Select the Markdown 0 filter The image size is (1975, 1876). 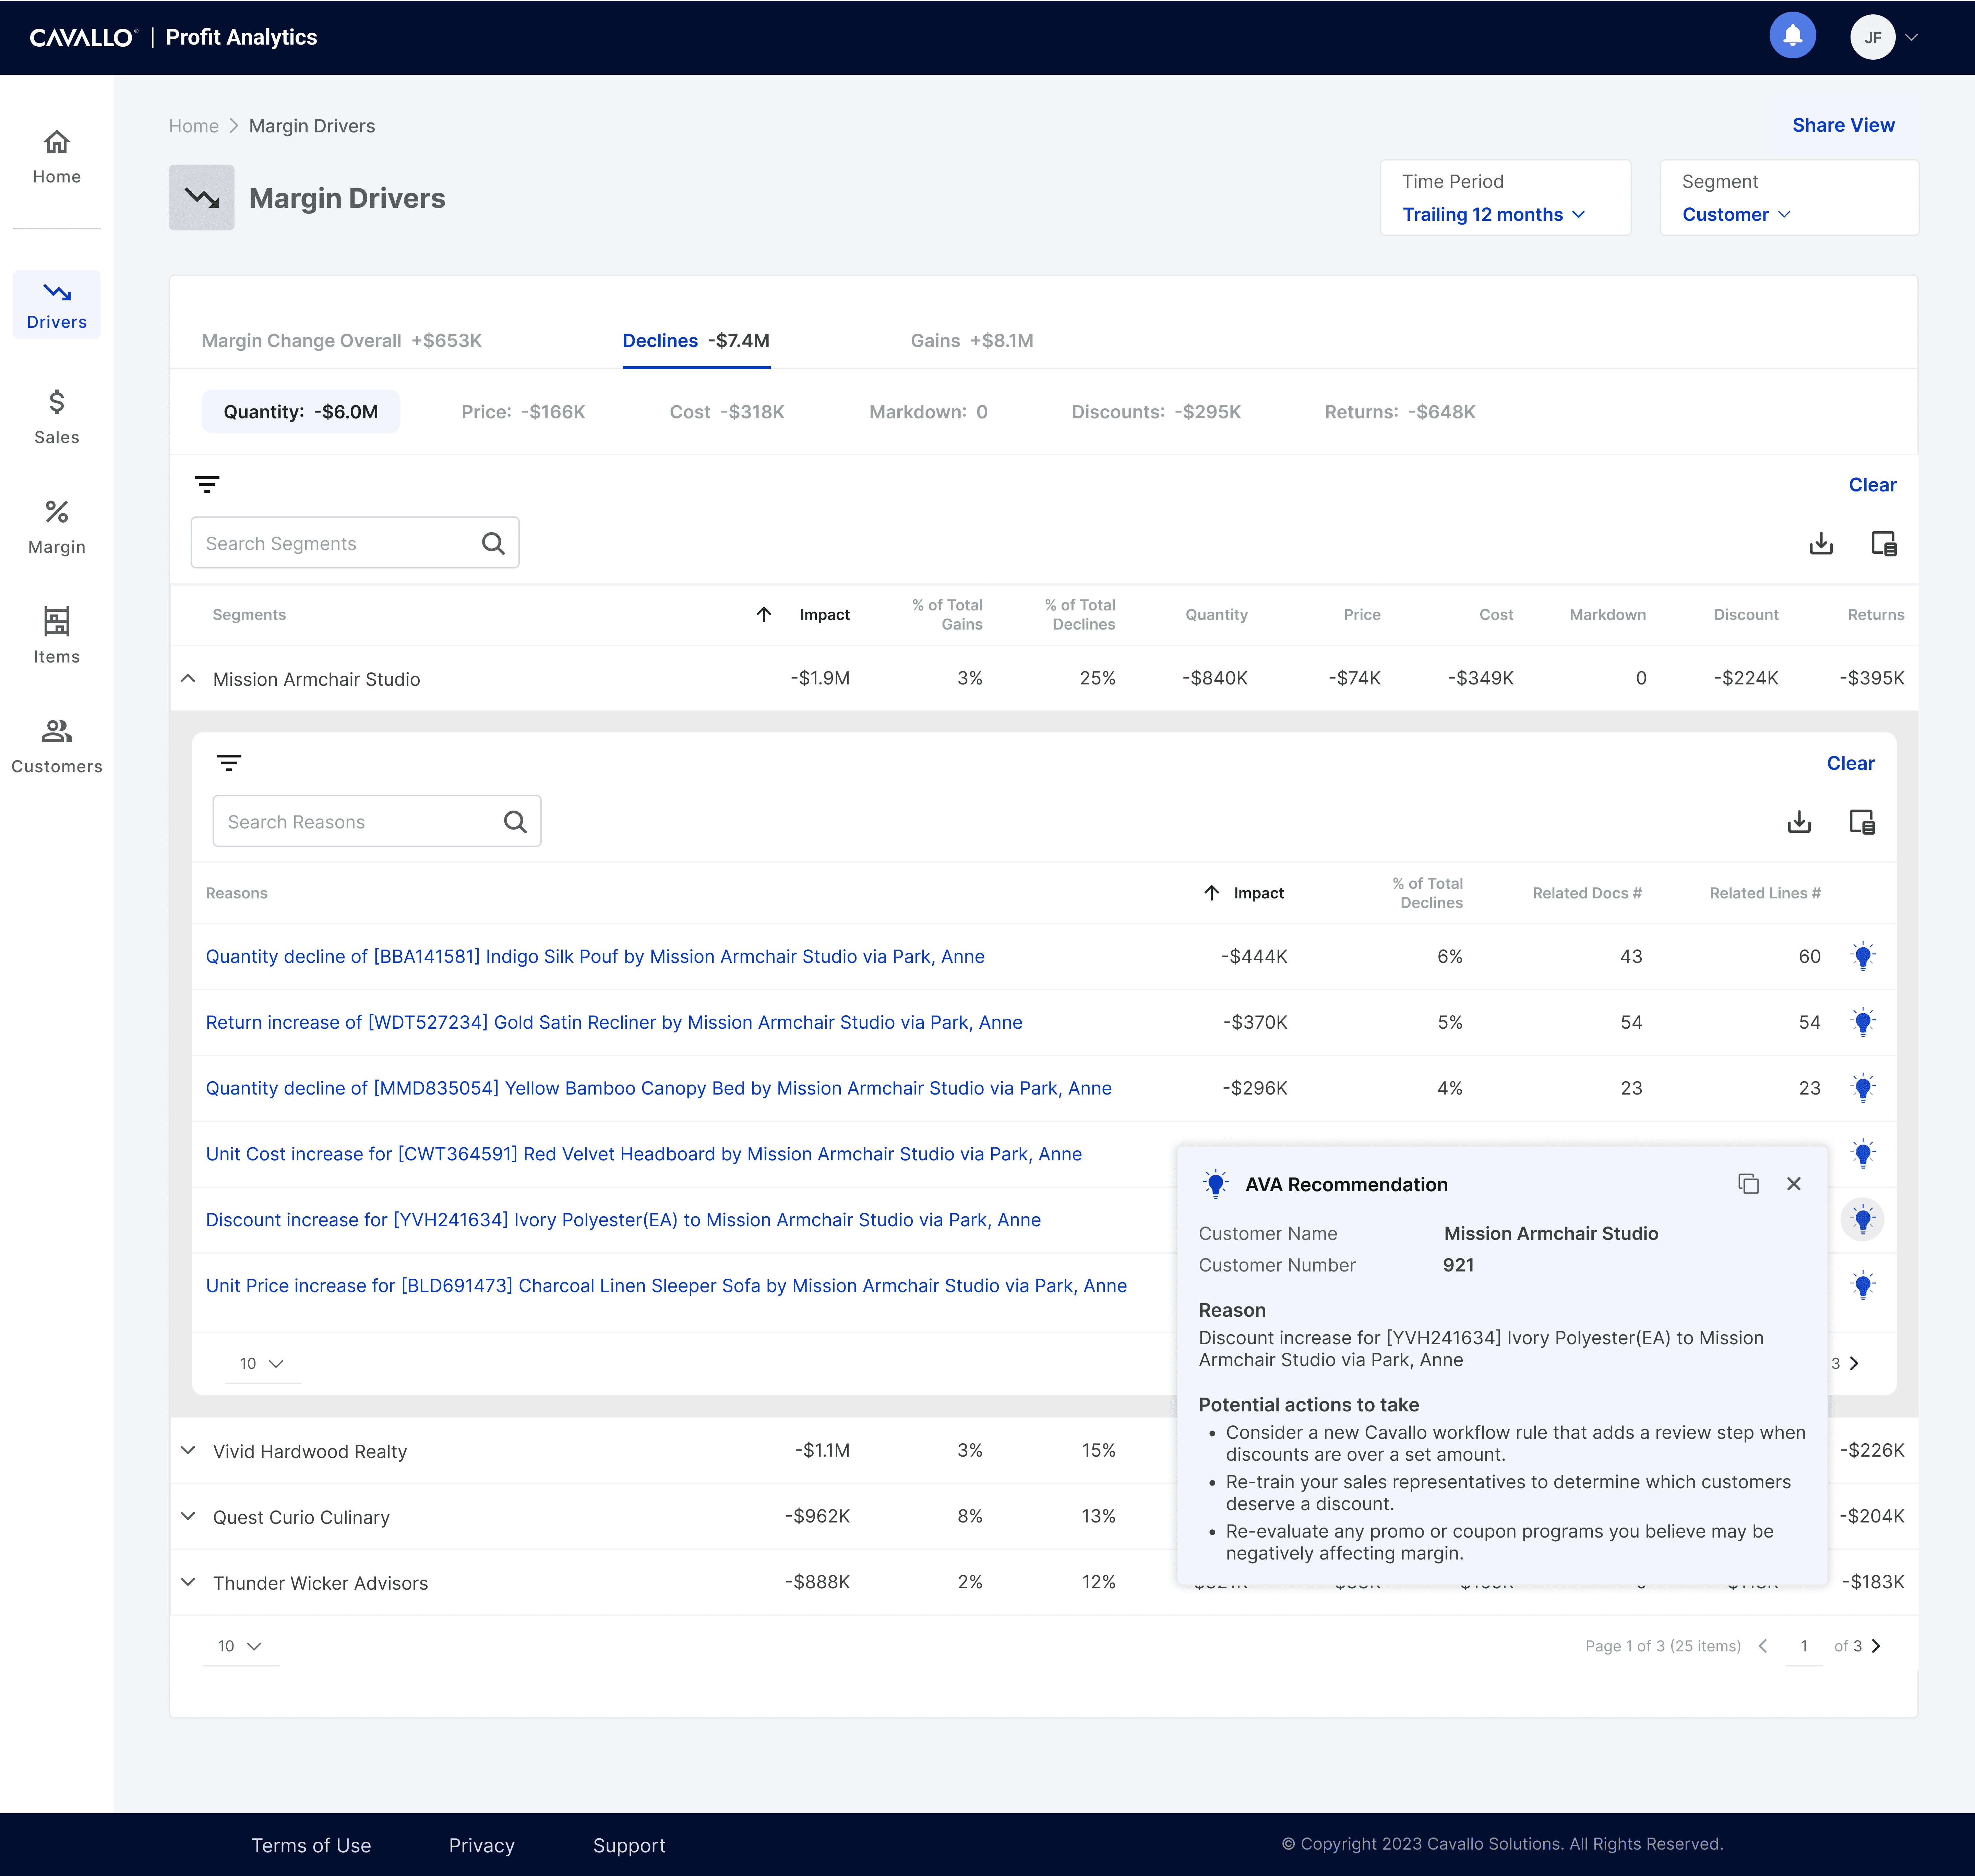(x=928, y=412)
